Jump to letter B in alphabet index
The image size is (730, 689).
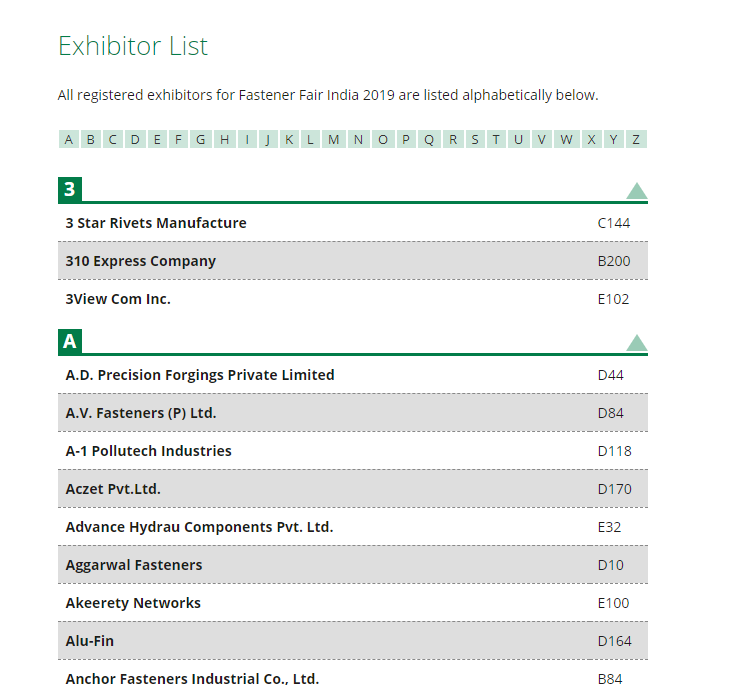(x=91, y=139)
